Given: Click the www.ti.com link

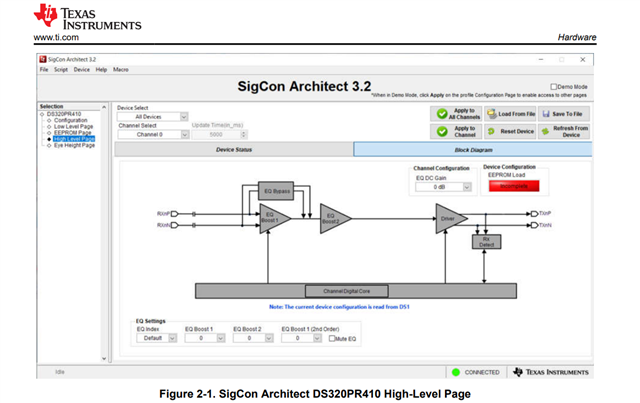Looking at the screenshot, I should (x=56, y=37).
